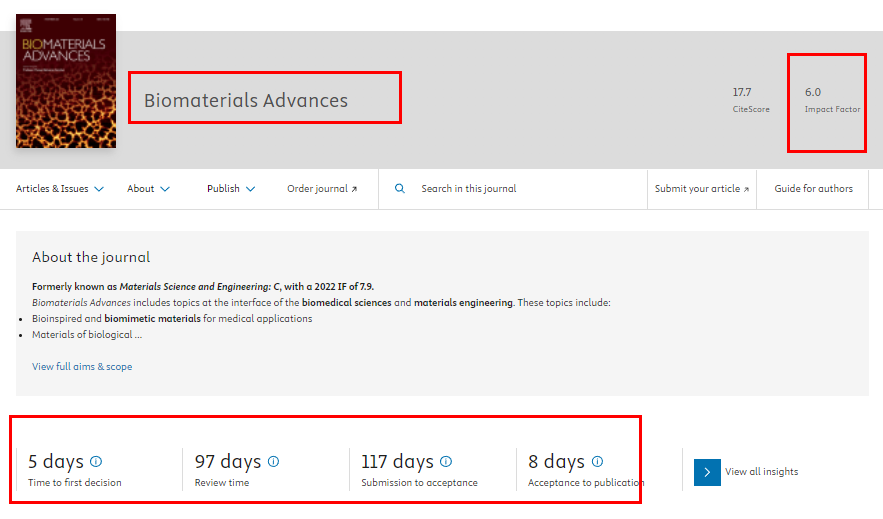Open the Publish dropdown menu

(x=231, y=189)
